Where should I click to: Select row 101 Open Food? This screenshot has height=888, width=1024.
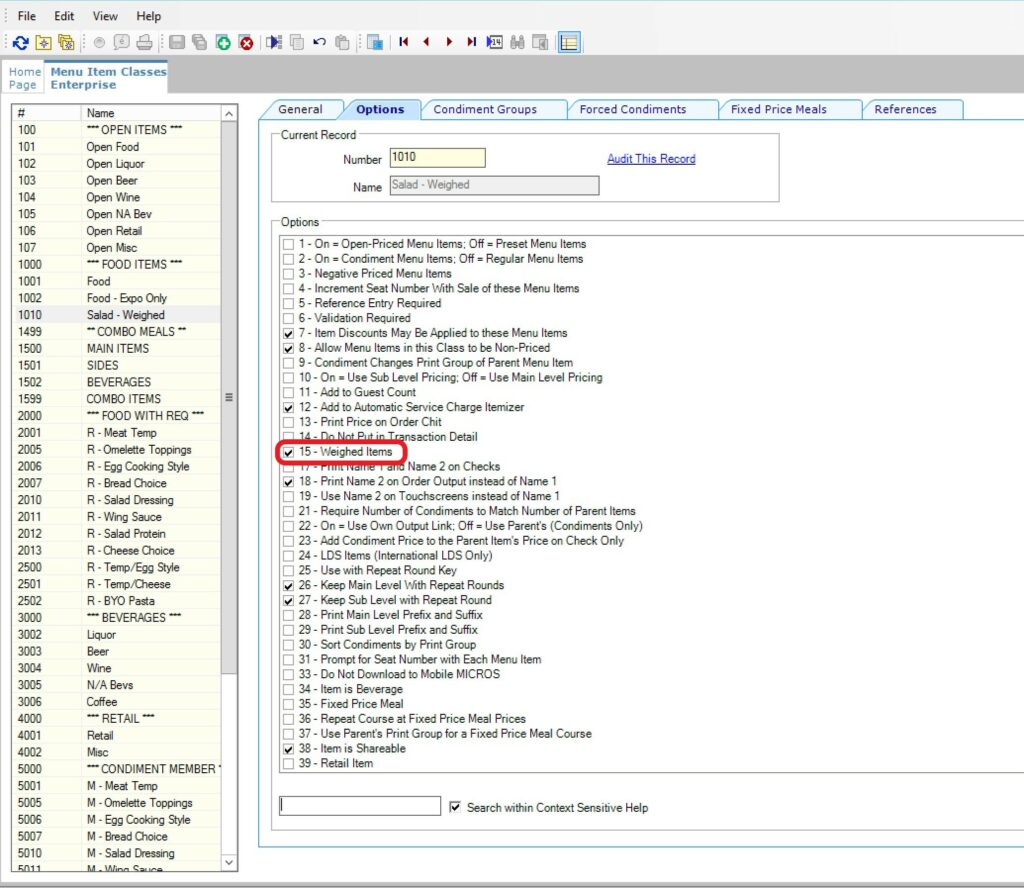pos(117,147)
